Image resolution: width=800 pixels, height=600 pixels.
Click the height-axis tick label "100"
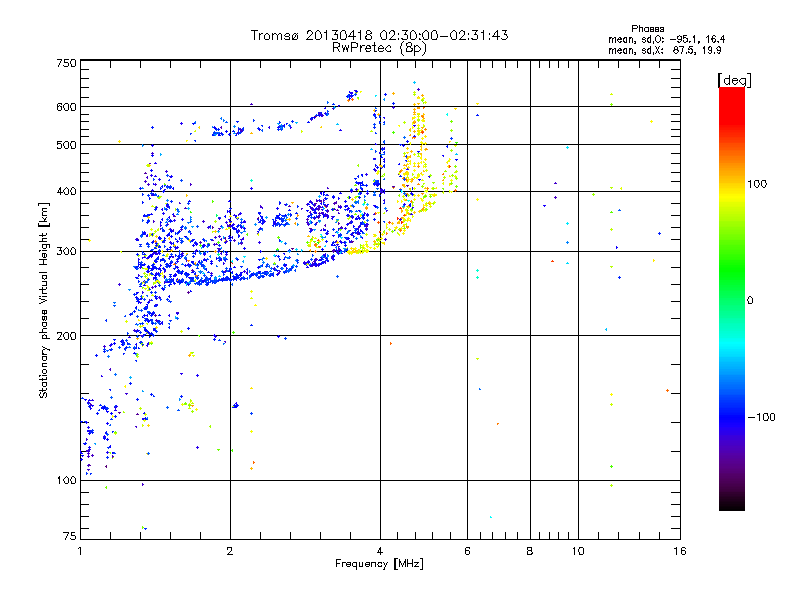pos(66,480)
